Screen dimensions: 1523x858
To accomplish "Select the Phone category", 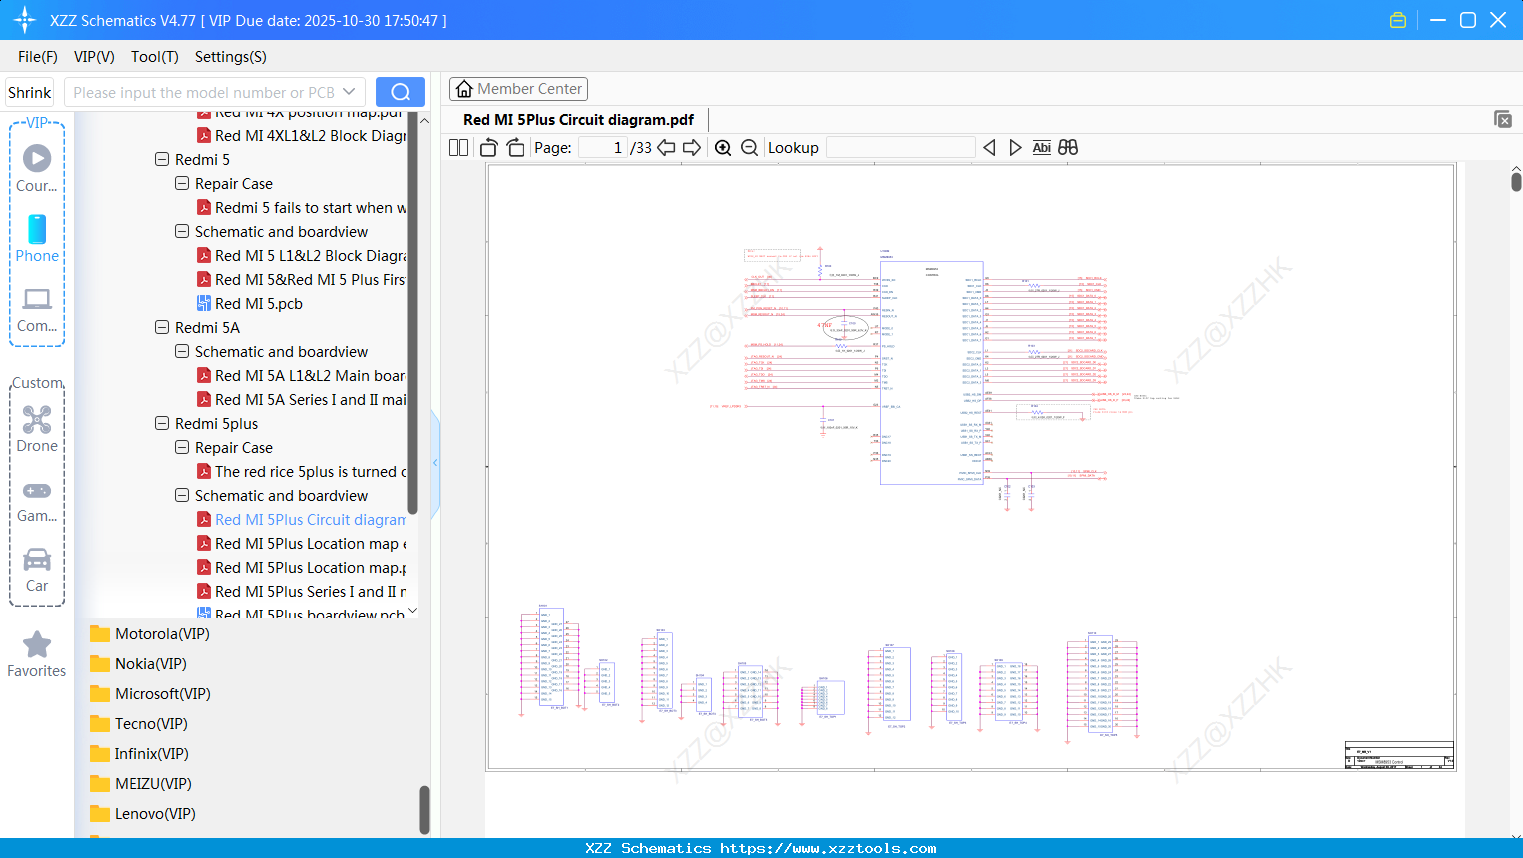I will 37,238.
